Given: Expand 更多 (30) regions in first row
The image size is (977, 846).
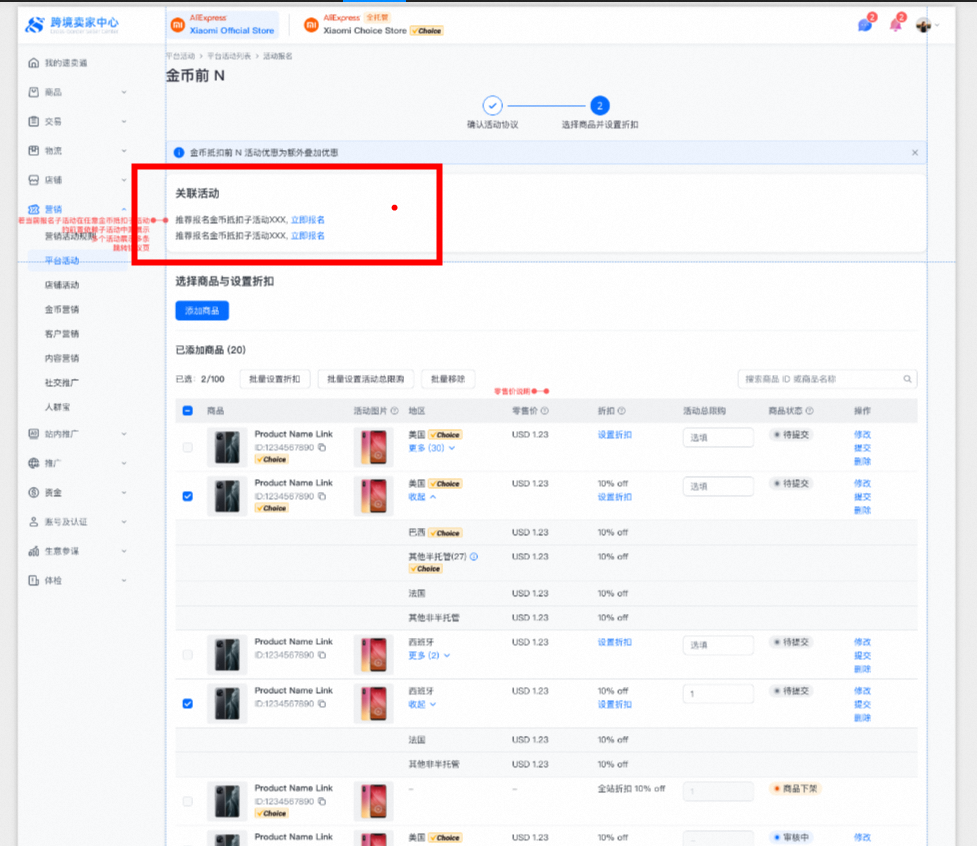Looking at the screenshot, I should 431,448.
